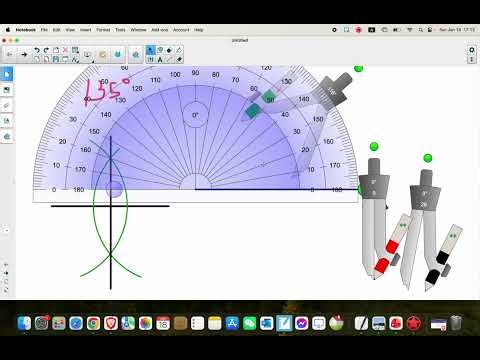Open the Add-ons menu
The width and height of the screenshot is (480, 360).
(x=160, y=30)
